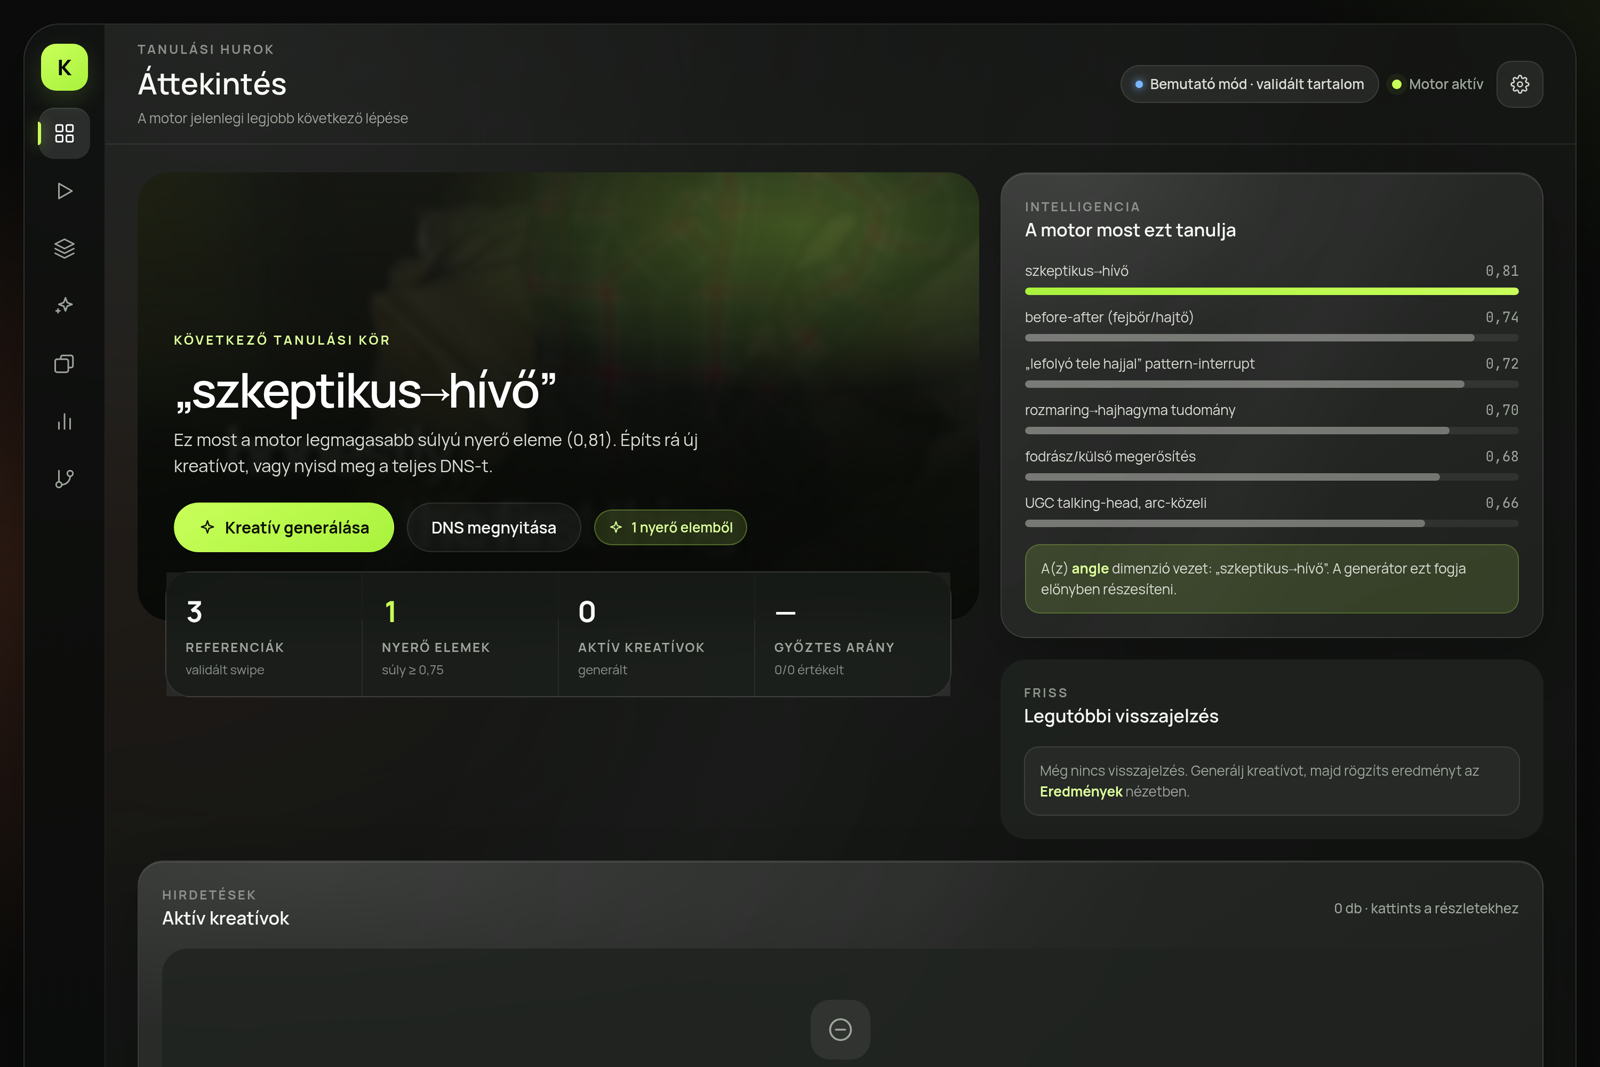The width and height of the screenshot is (1600, 1067).
Task: Click the 'INTELLIGENCIA' panel label
Action: pos(1082,207)
